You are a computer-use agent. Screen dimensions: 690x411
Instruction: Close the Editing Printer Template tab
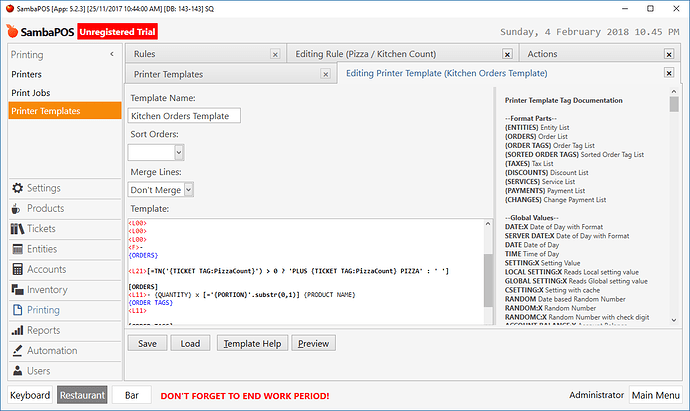pyautogui.click(x=669, y=73)
